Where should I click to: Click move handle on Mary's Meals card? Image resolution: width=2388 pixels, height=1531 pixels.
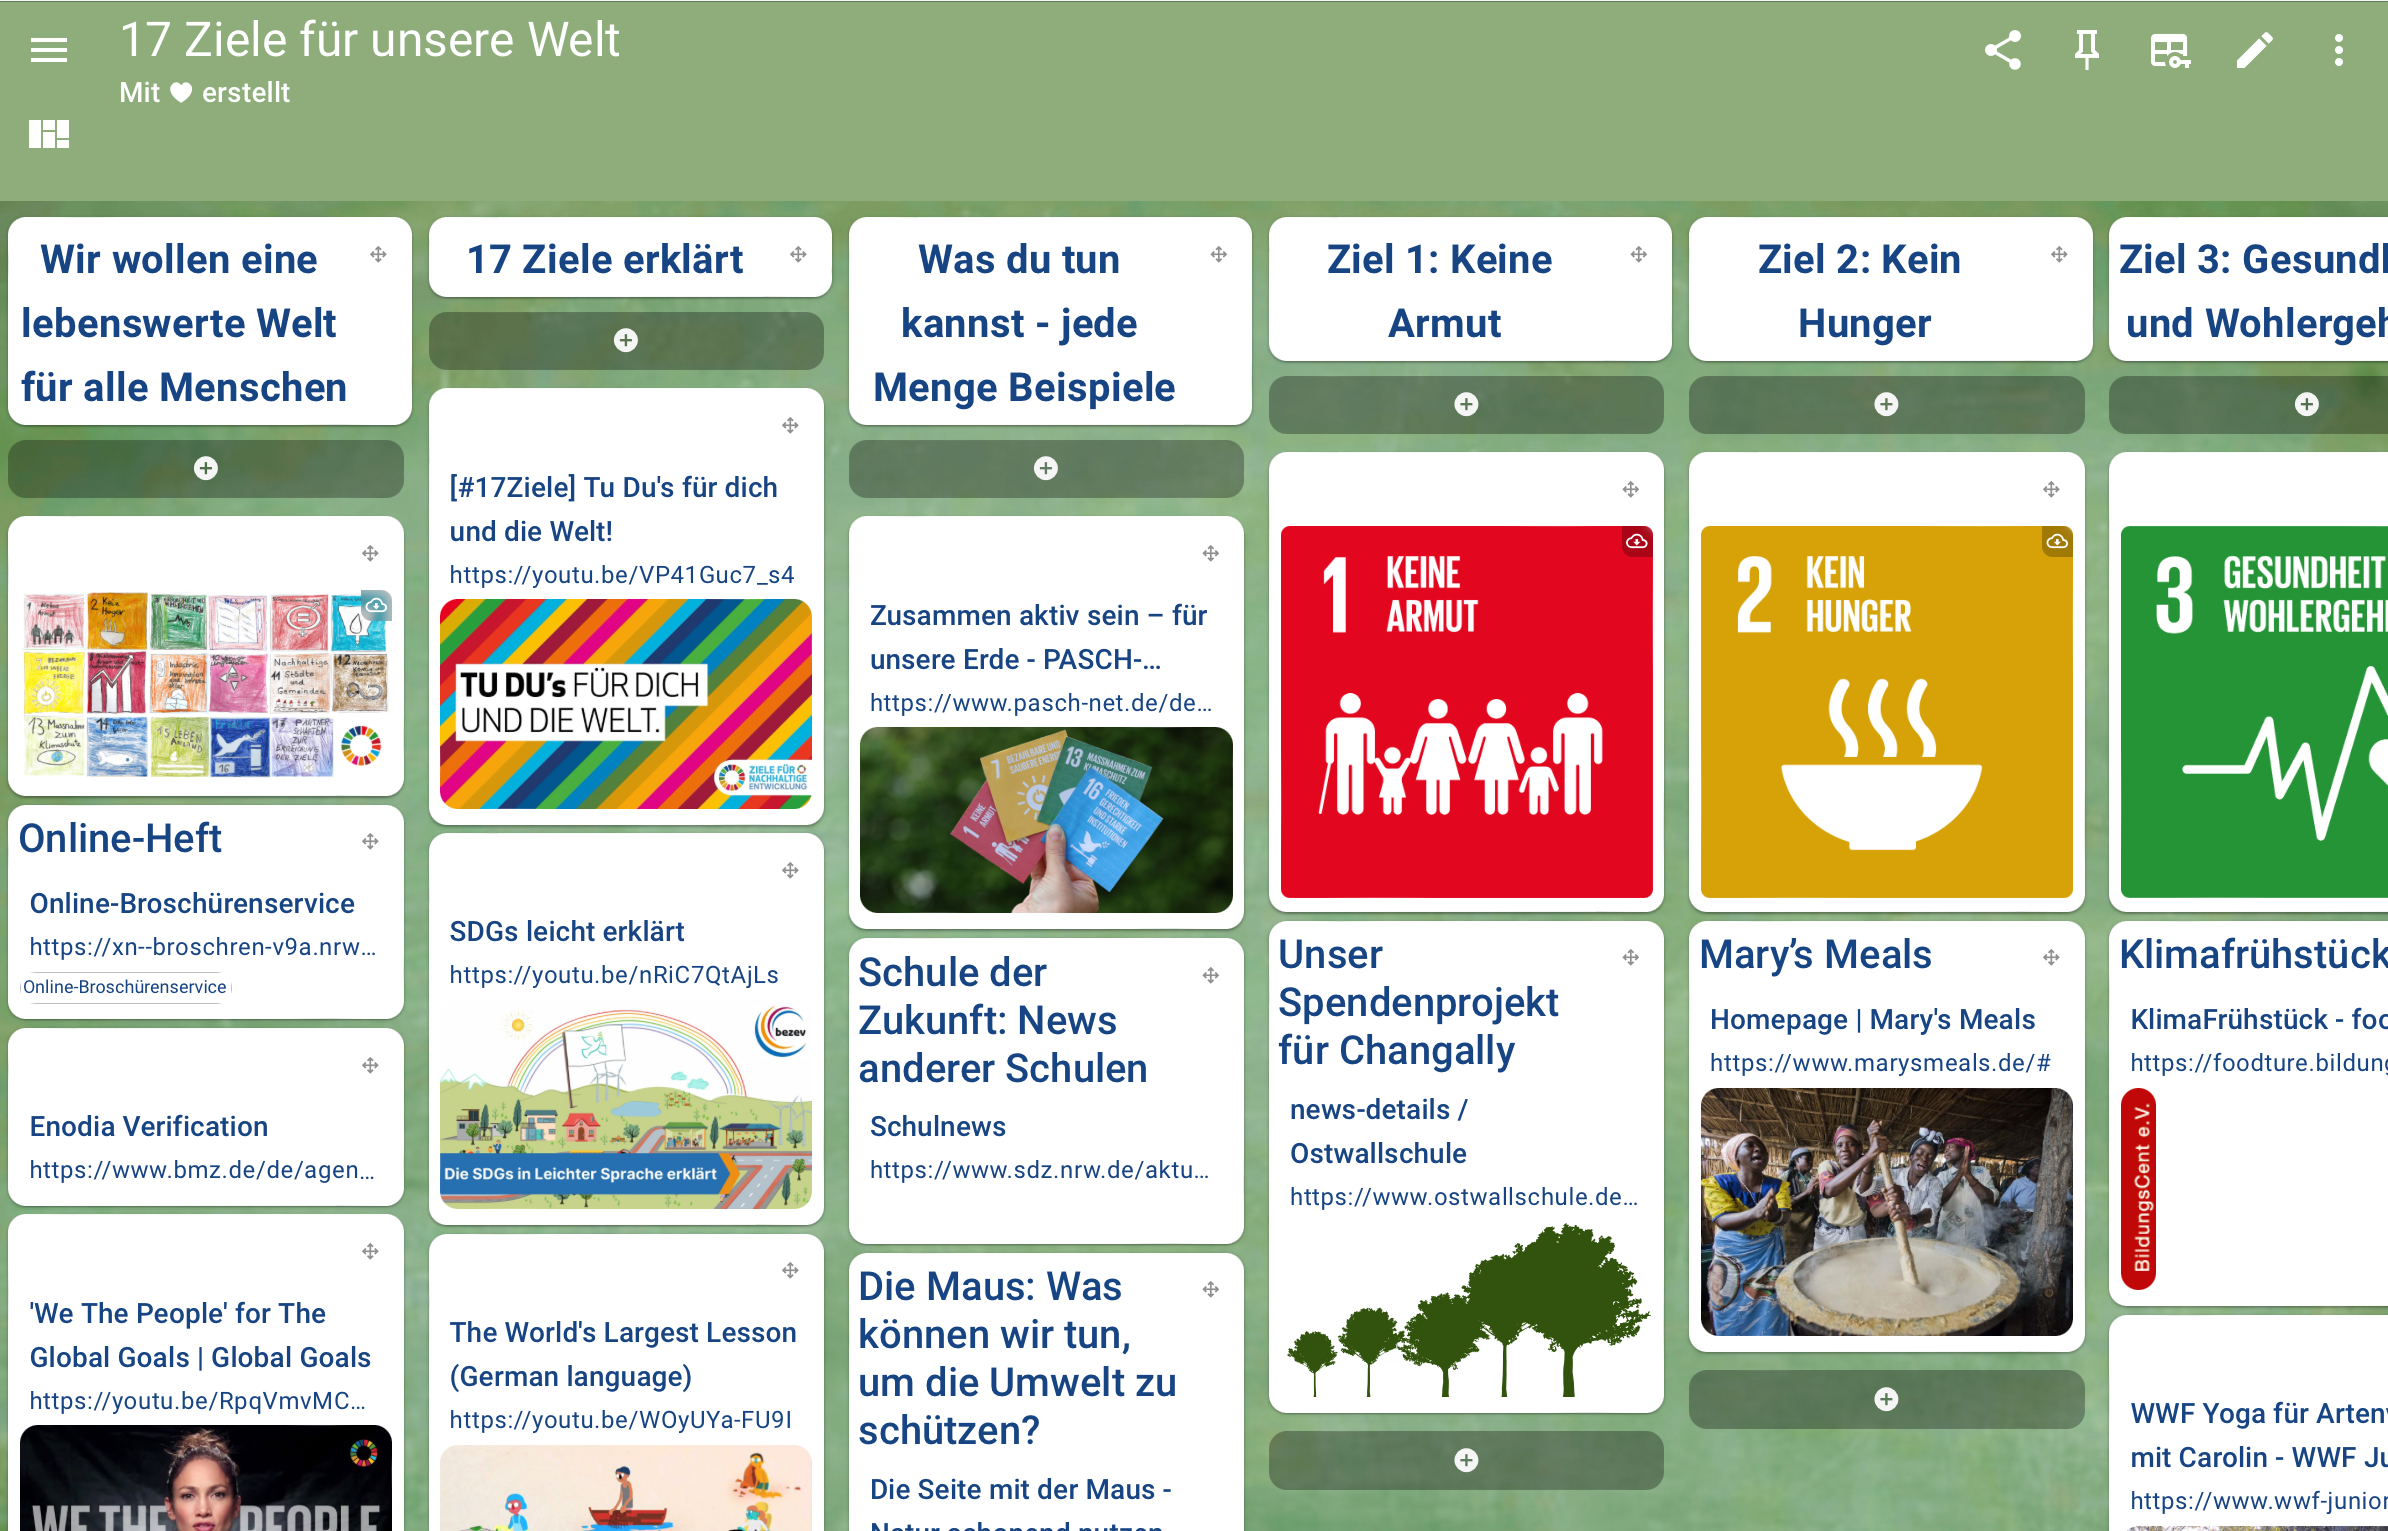2051,957
